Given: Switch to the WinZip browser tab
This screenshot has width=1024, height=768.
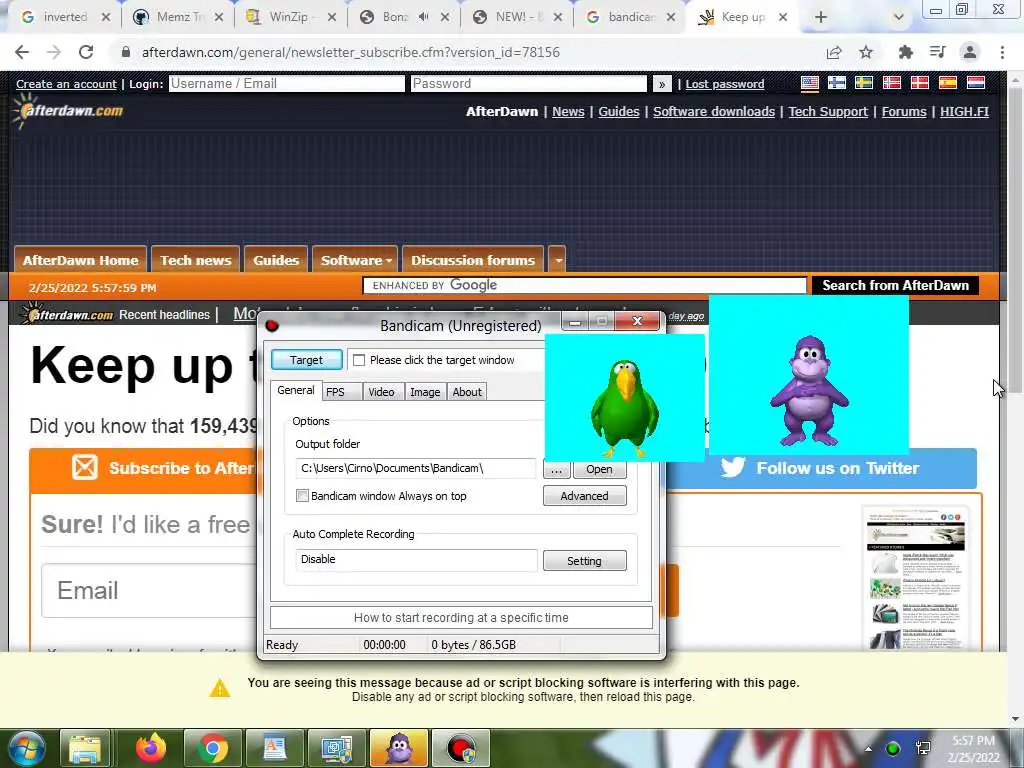Looking at the screenshot, I should click(290, 17).
